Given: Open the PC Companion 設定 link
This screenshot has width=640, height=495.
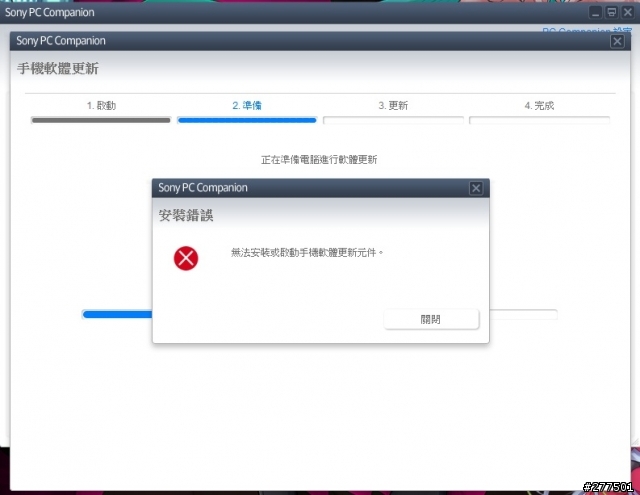Looking at the screenshot, I should click(587, 30).
